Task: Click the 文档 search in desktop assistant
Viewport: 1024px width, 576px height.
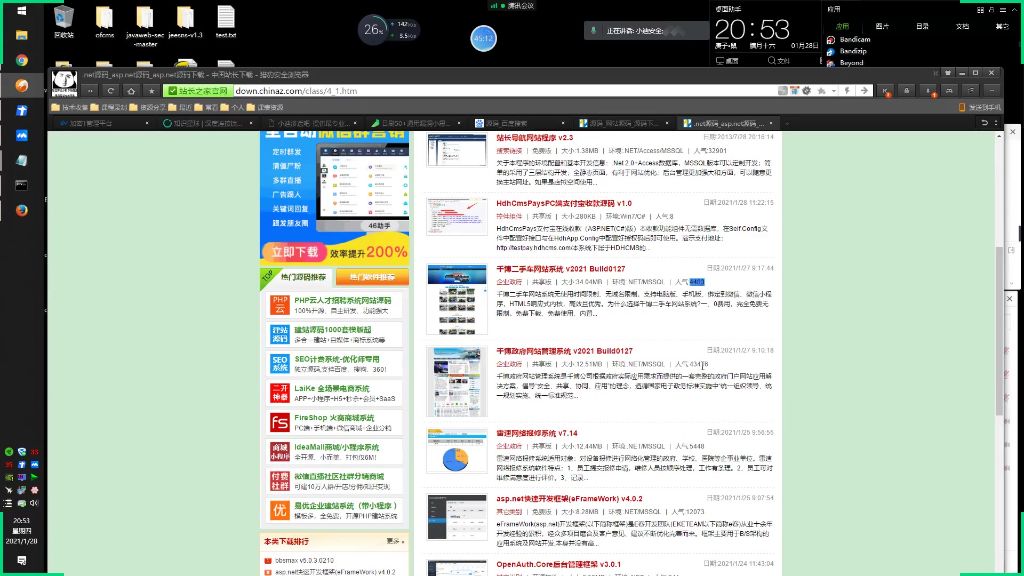Action: 779,61
